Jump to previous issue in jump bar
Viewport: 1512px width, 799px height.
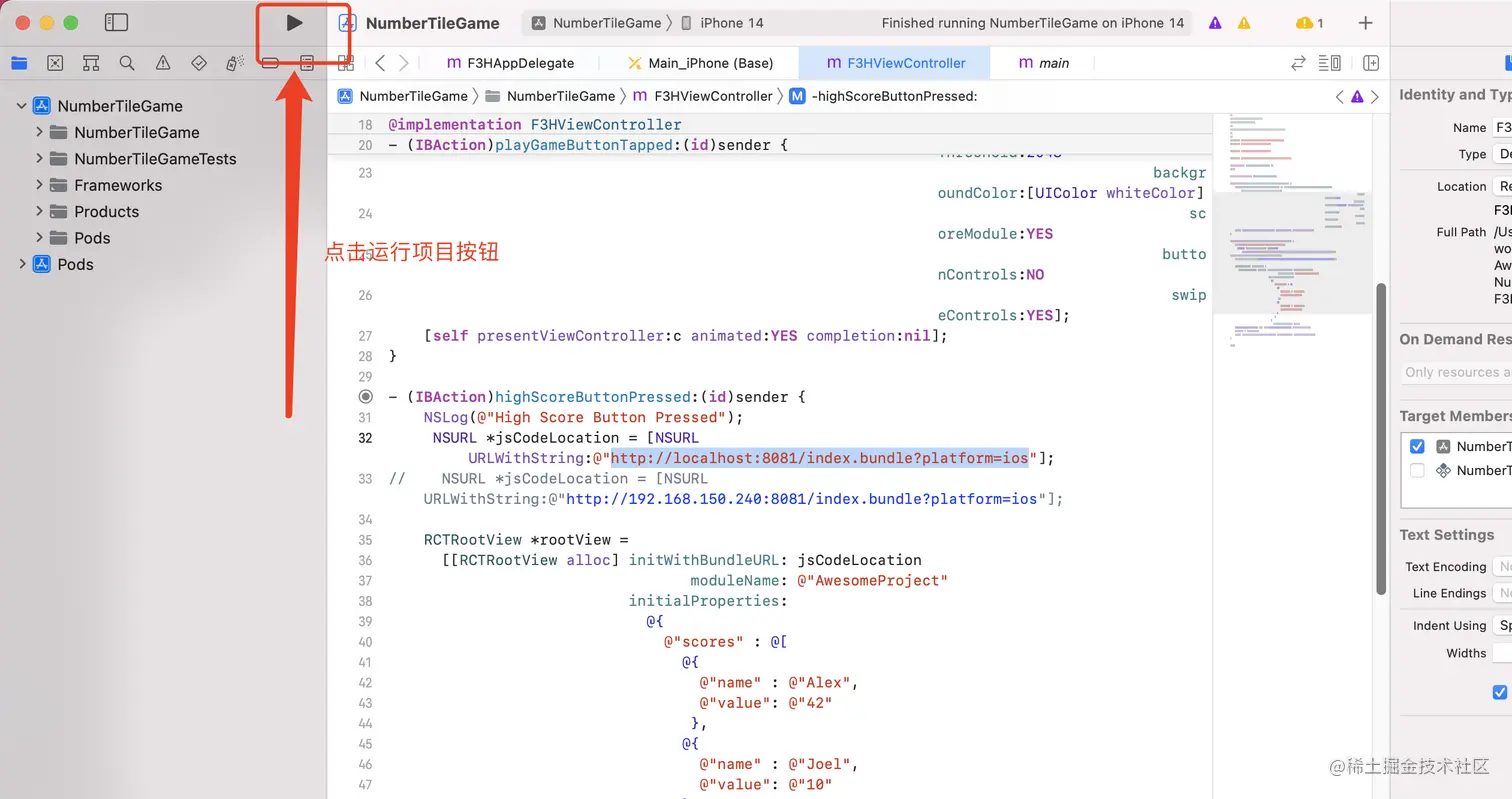tap(1340, 97)
